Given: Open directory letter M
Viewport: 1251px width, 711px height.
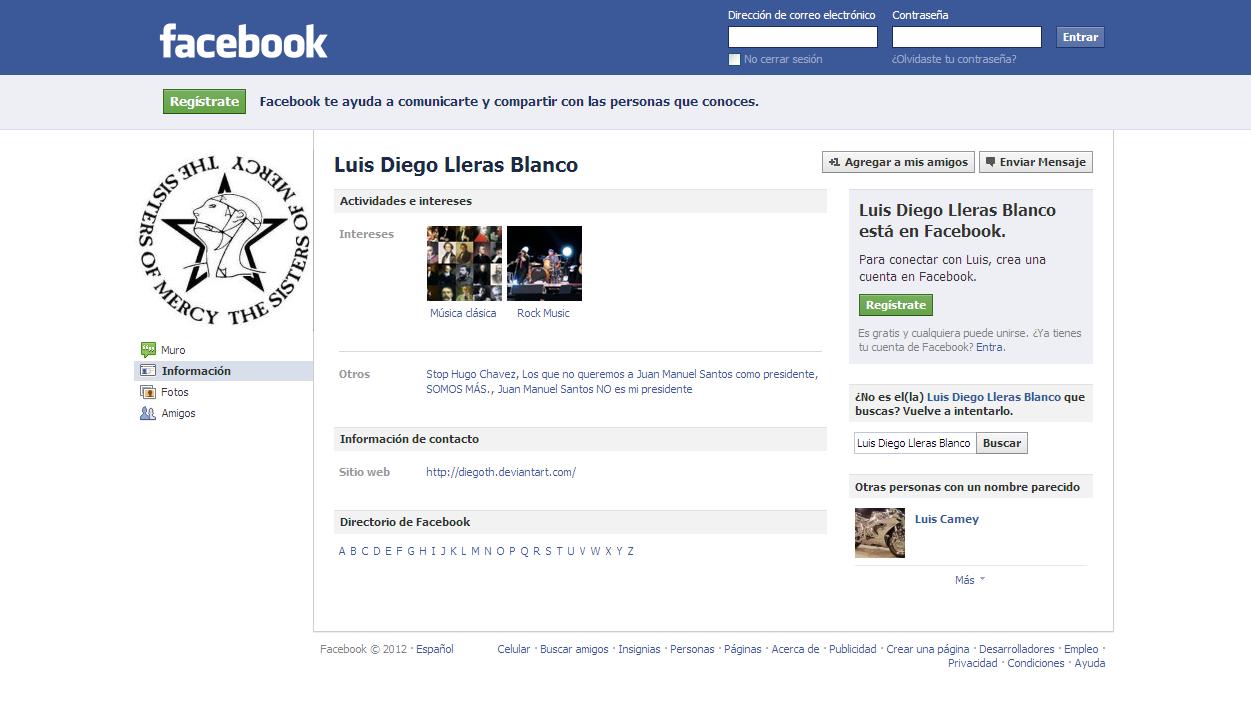Looking at the screenshot, I should (476, 551).
